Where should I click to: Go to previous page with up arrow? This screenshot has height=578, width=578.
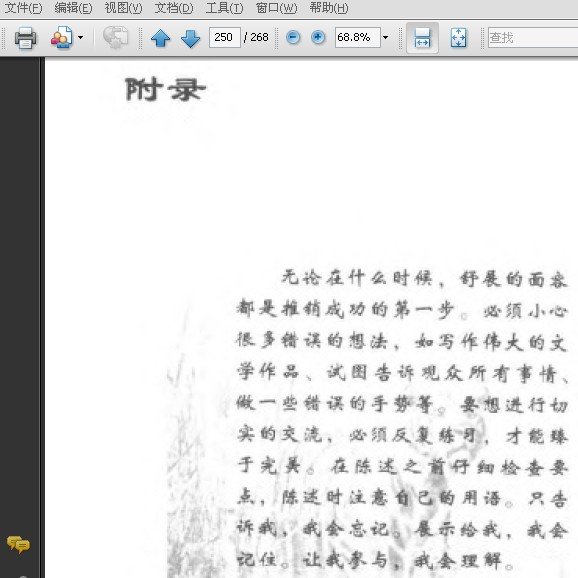pyautogui.click(x=160, y=38)
